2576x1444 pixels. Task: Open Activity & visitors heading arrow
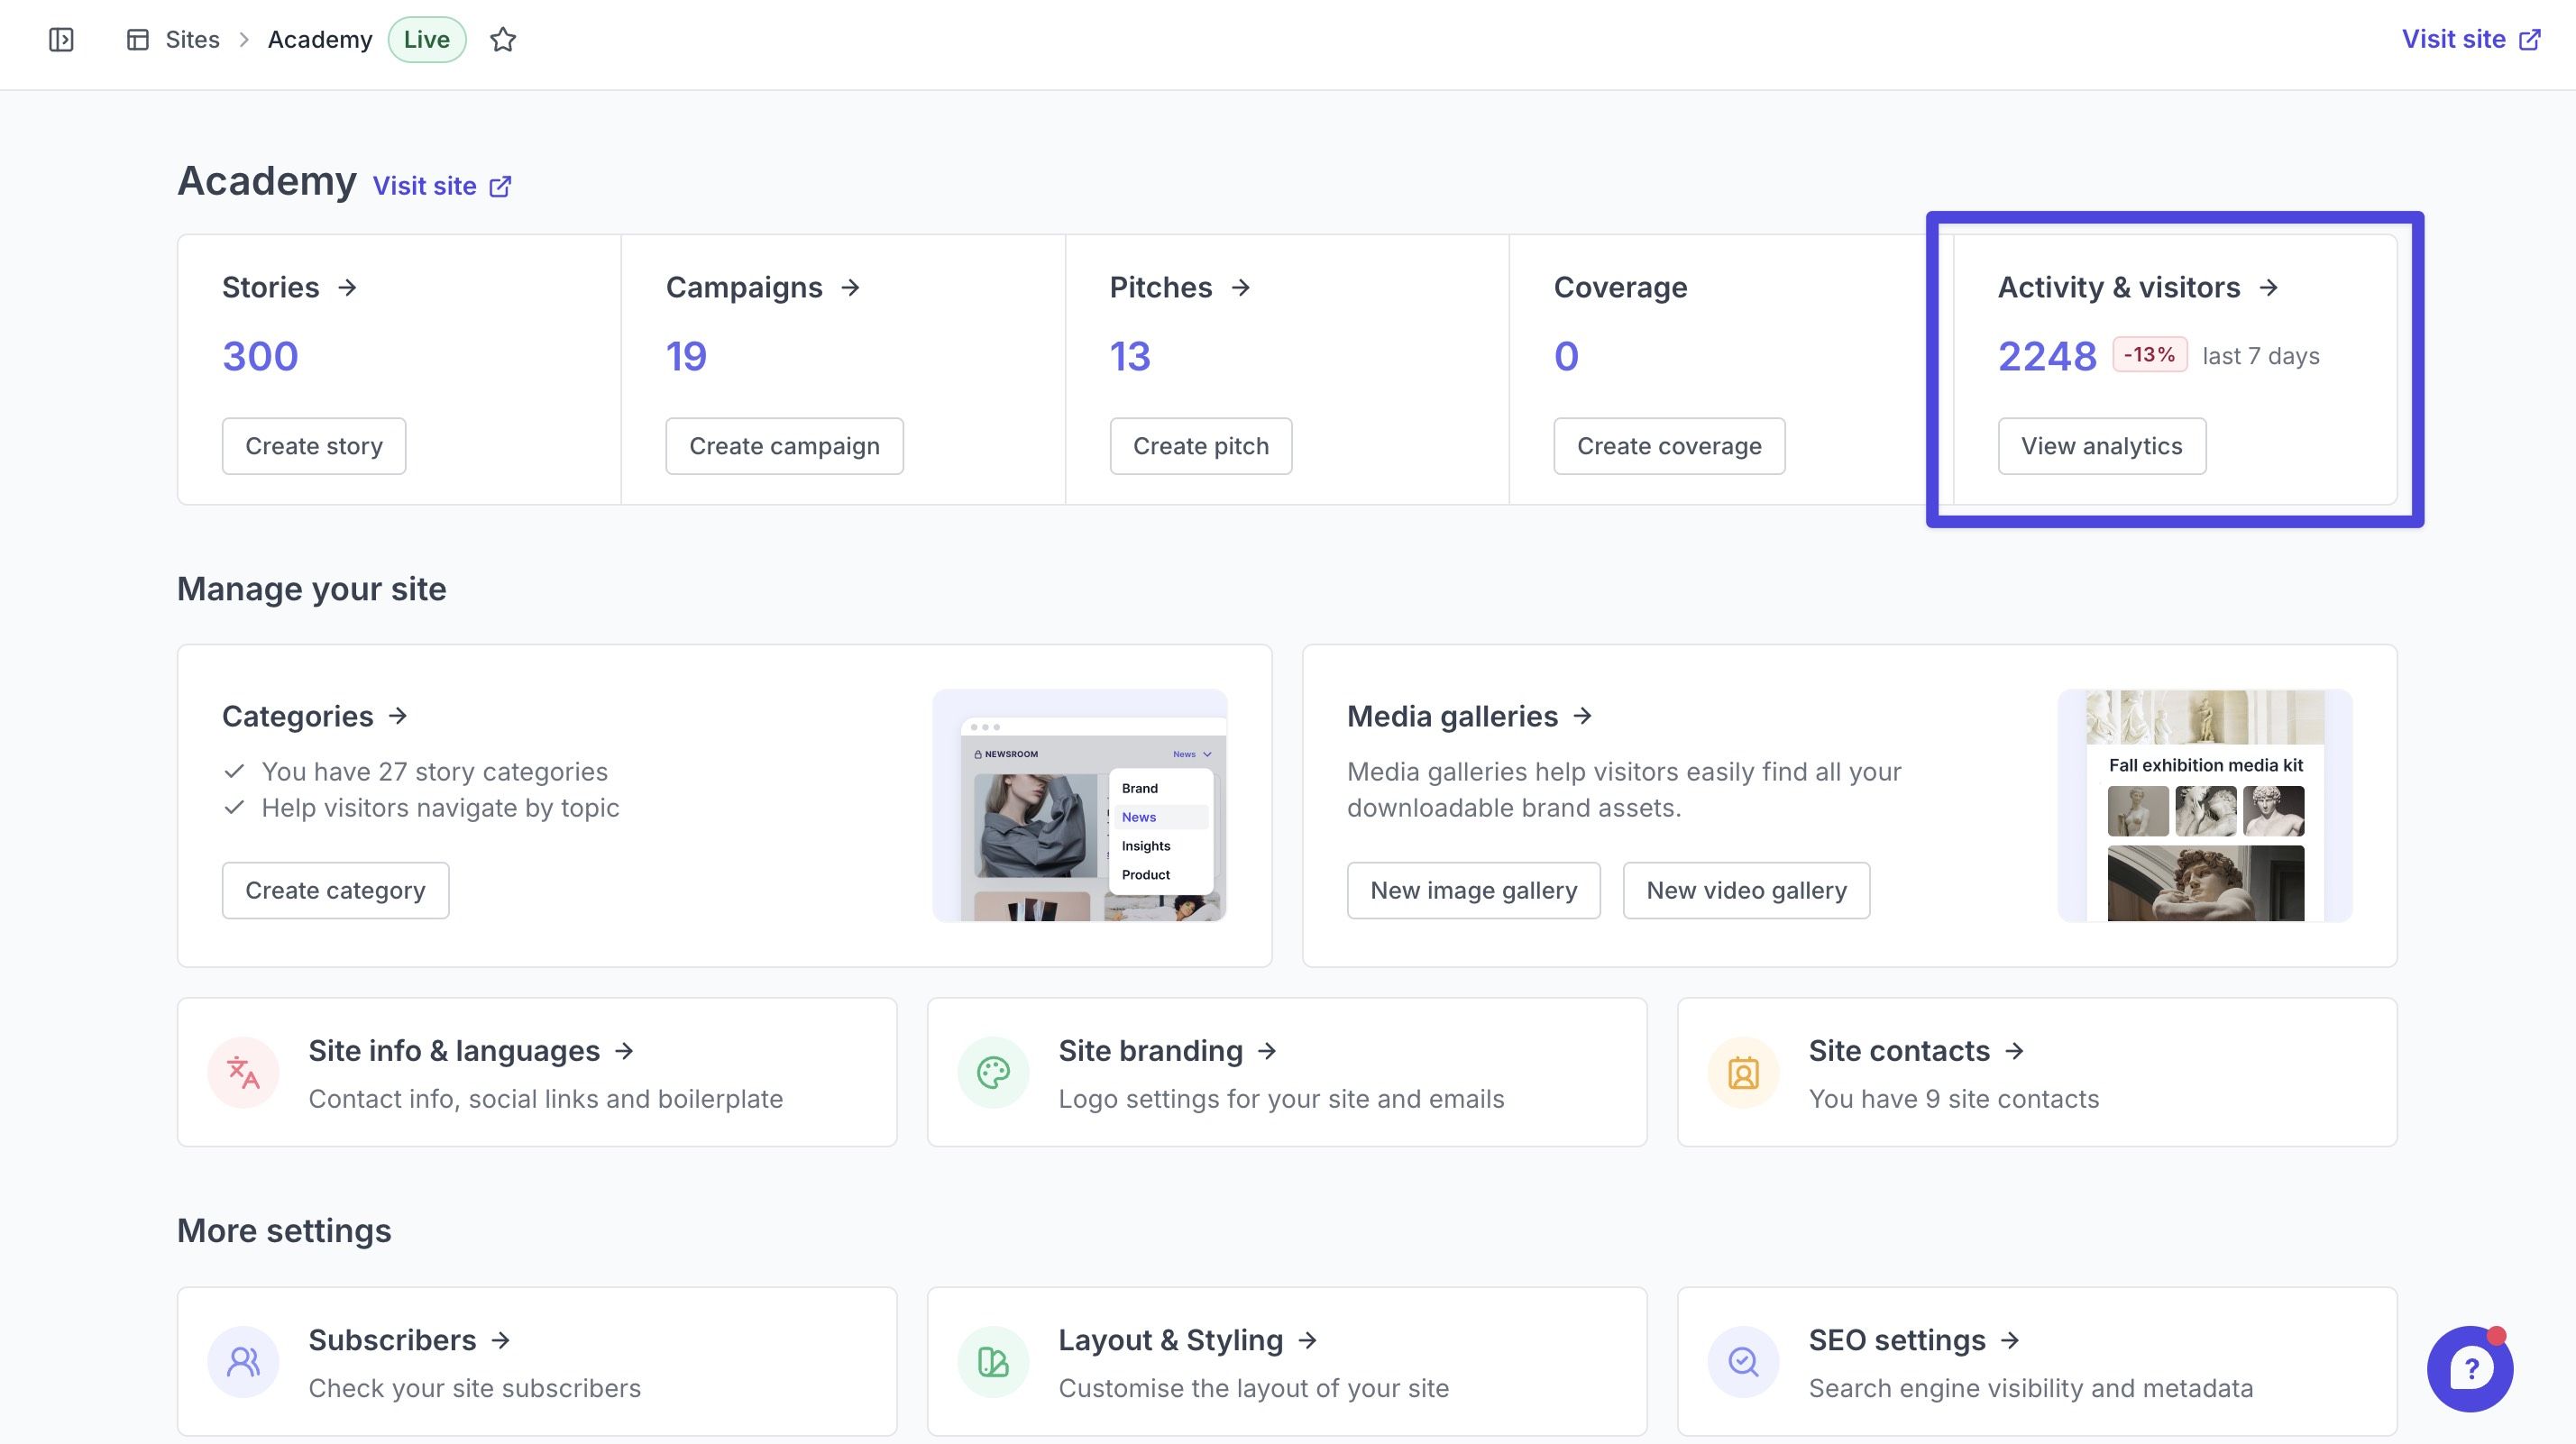click(x=2269, y=288)
